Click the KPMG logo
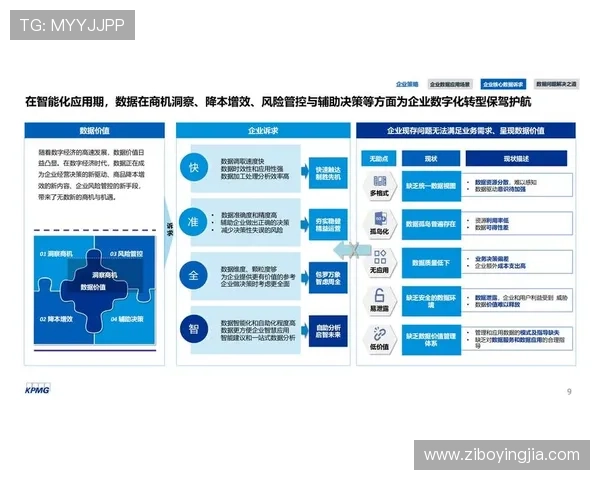This screenshot has width=600, height=480. (37, 388)
